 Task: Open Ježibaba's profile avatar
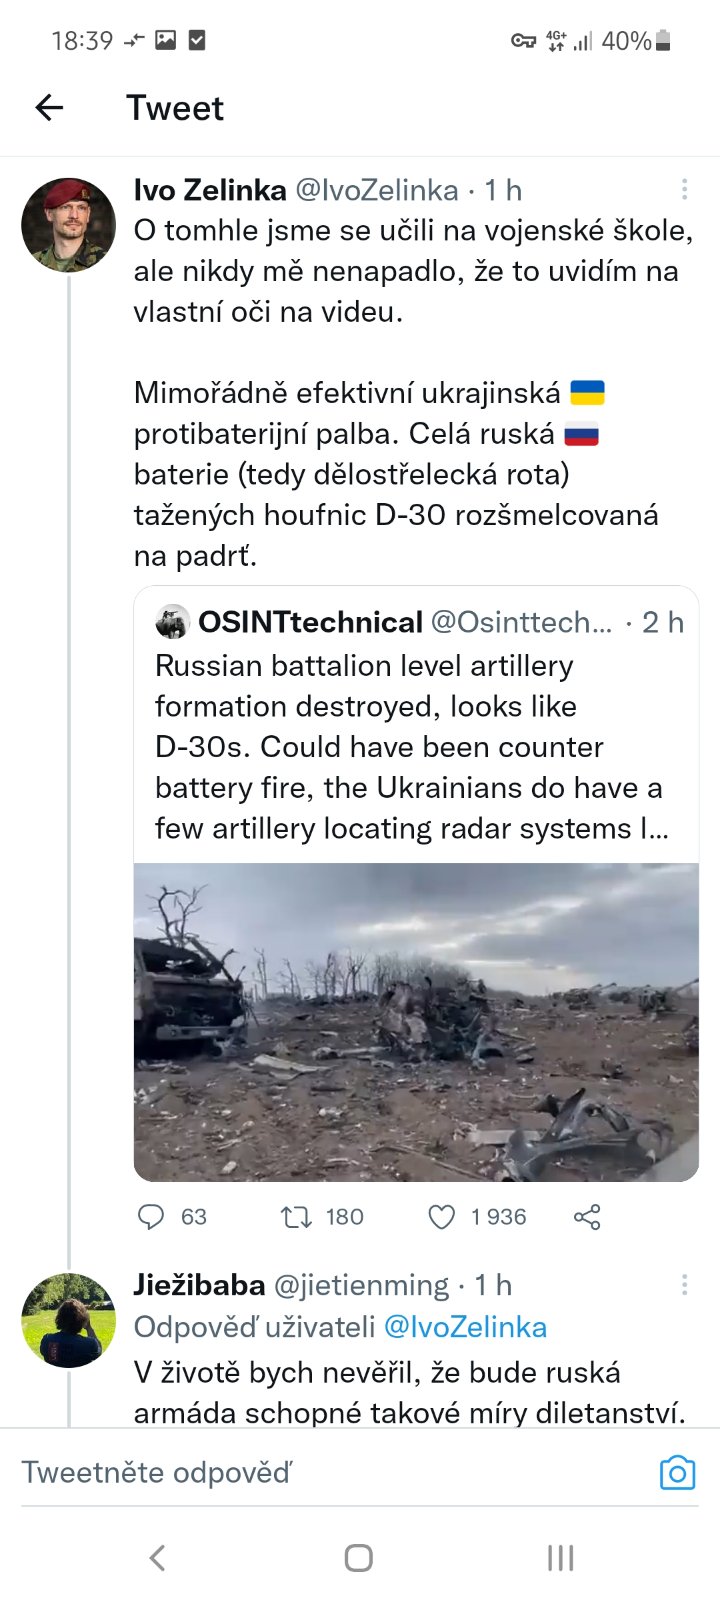[x=68, y=1320]
